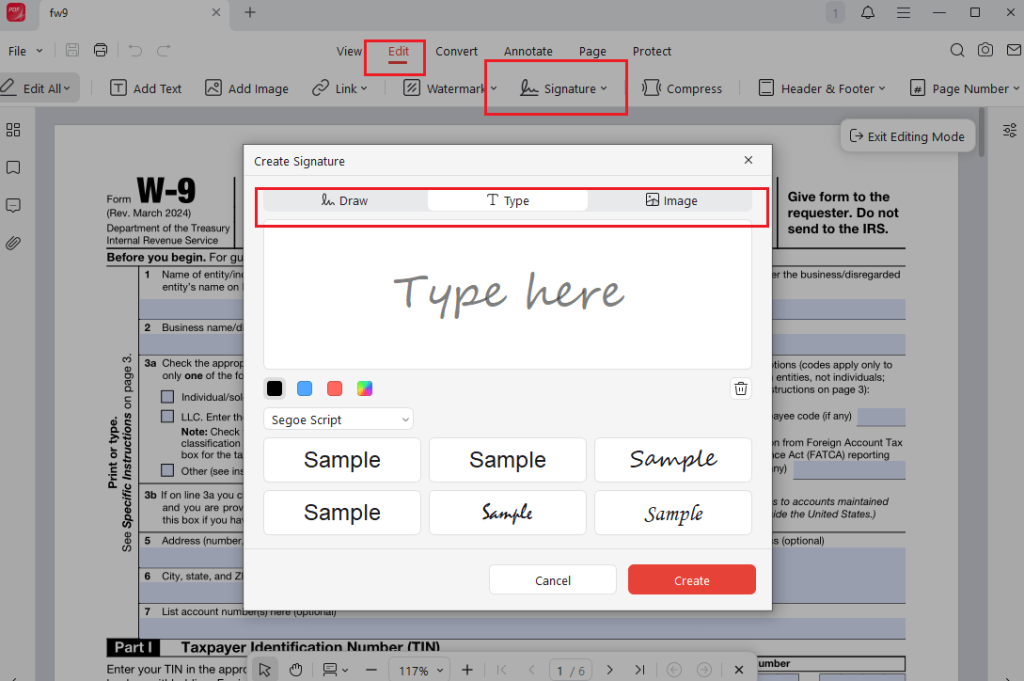1024x681 pixels.
Task: Click the Compress tool
Action: [x=682, y=88]
